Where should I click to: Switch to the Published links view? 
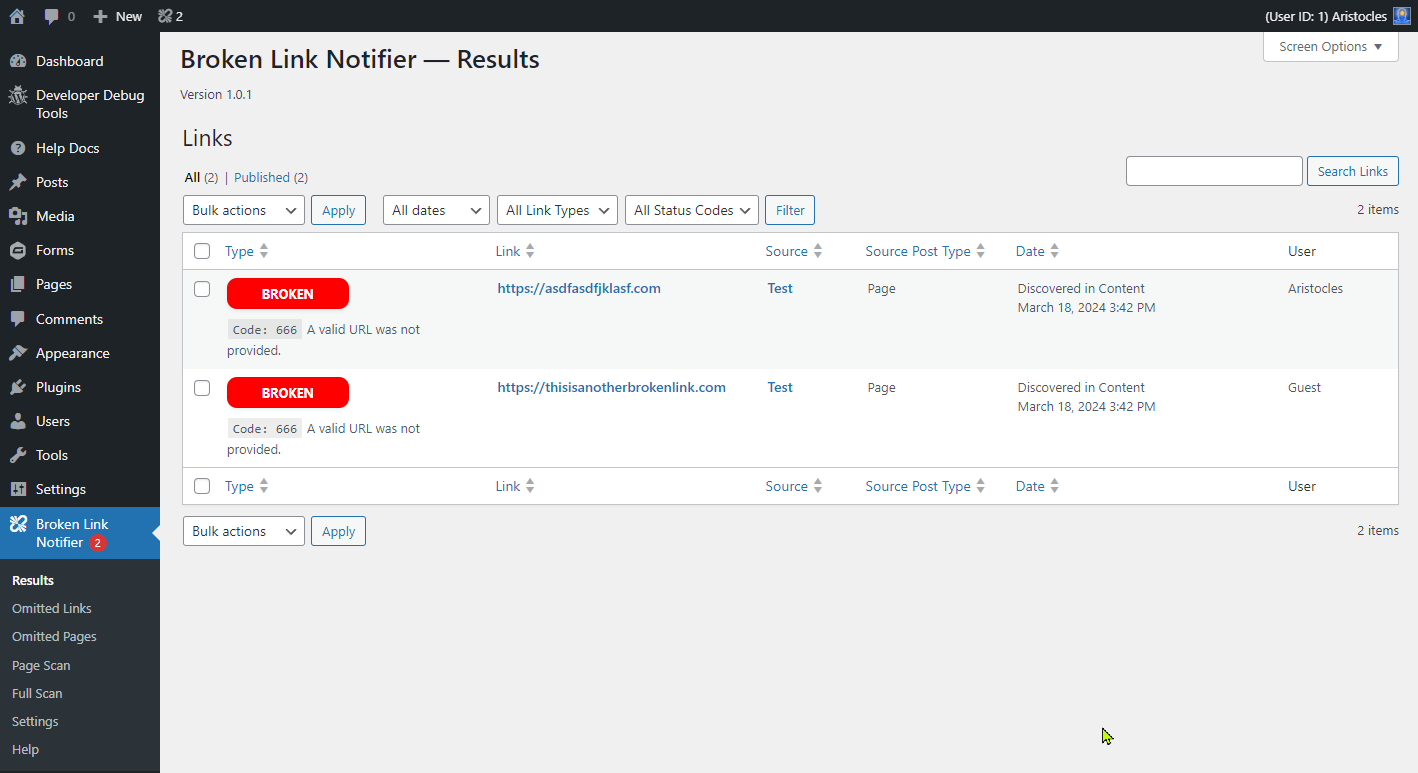(x=261, y=177)
